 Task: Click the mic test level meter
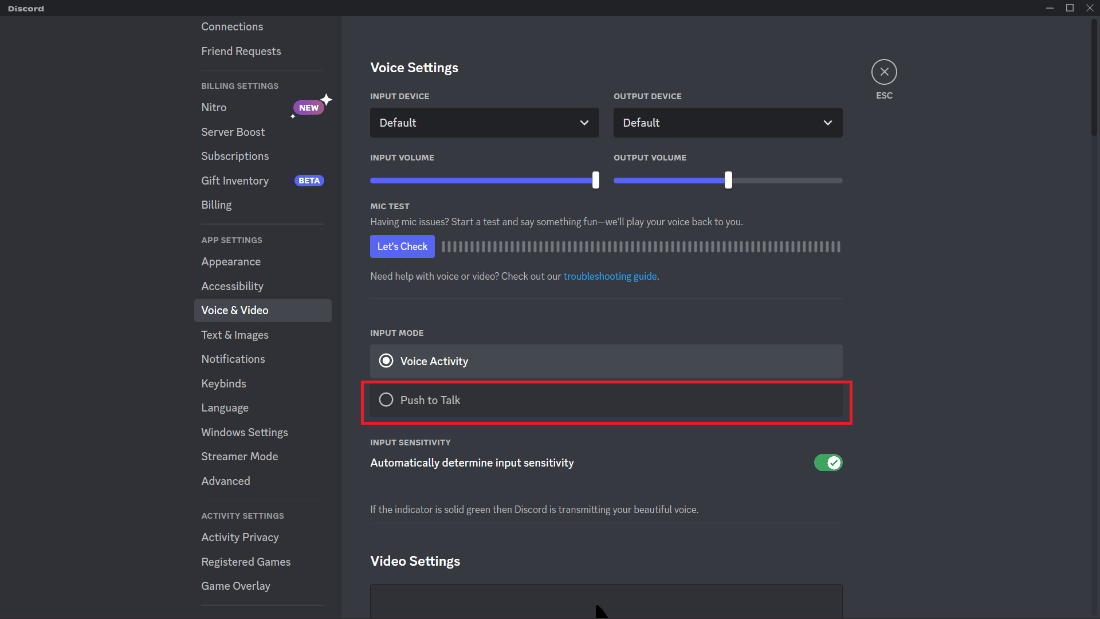(x=641, y=246)
